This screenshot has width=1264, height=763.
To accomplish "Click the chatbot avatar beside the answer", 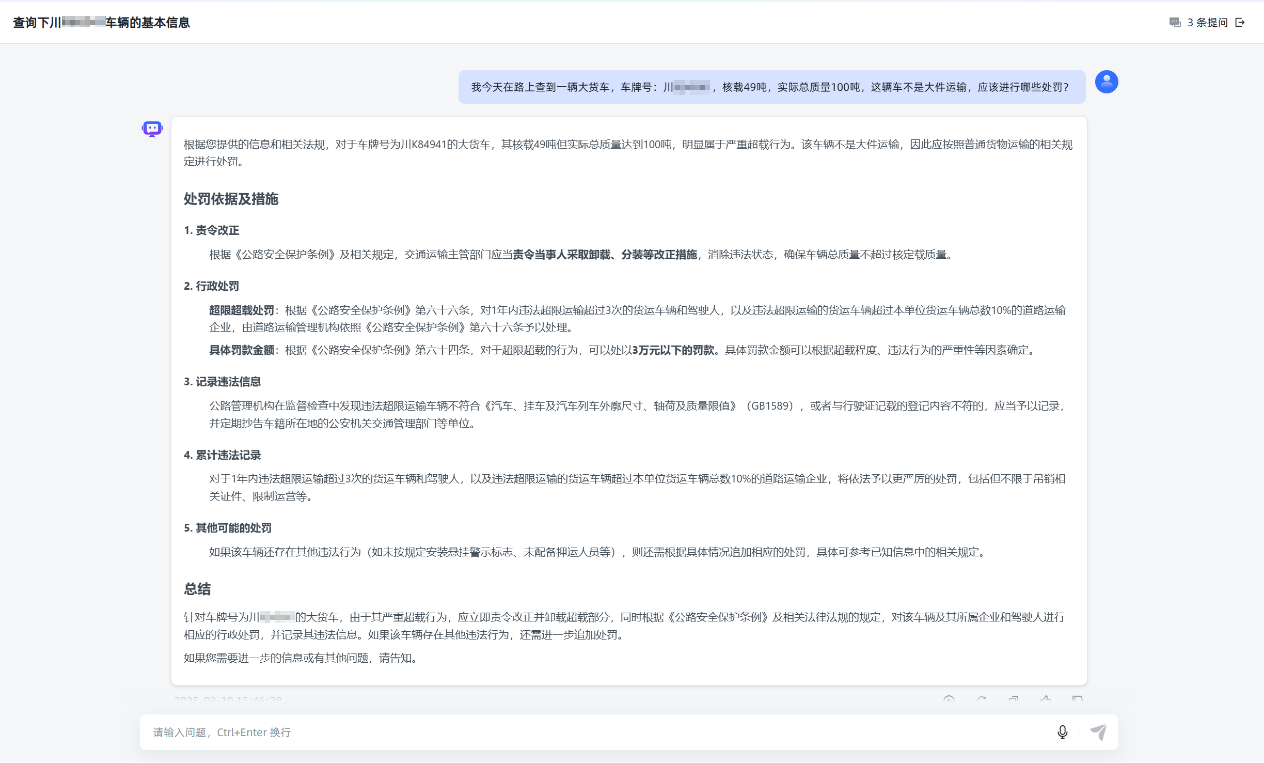I will (152, 128).
